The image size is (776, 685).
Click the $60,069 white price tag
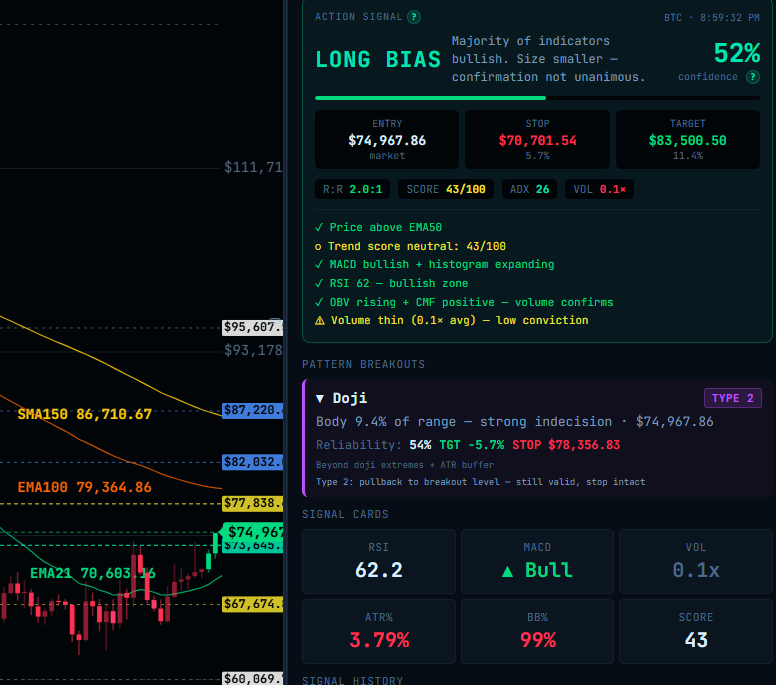[252, 678]
